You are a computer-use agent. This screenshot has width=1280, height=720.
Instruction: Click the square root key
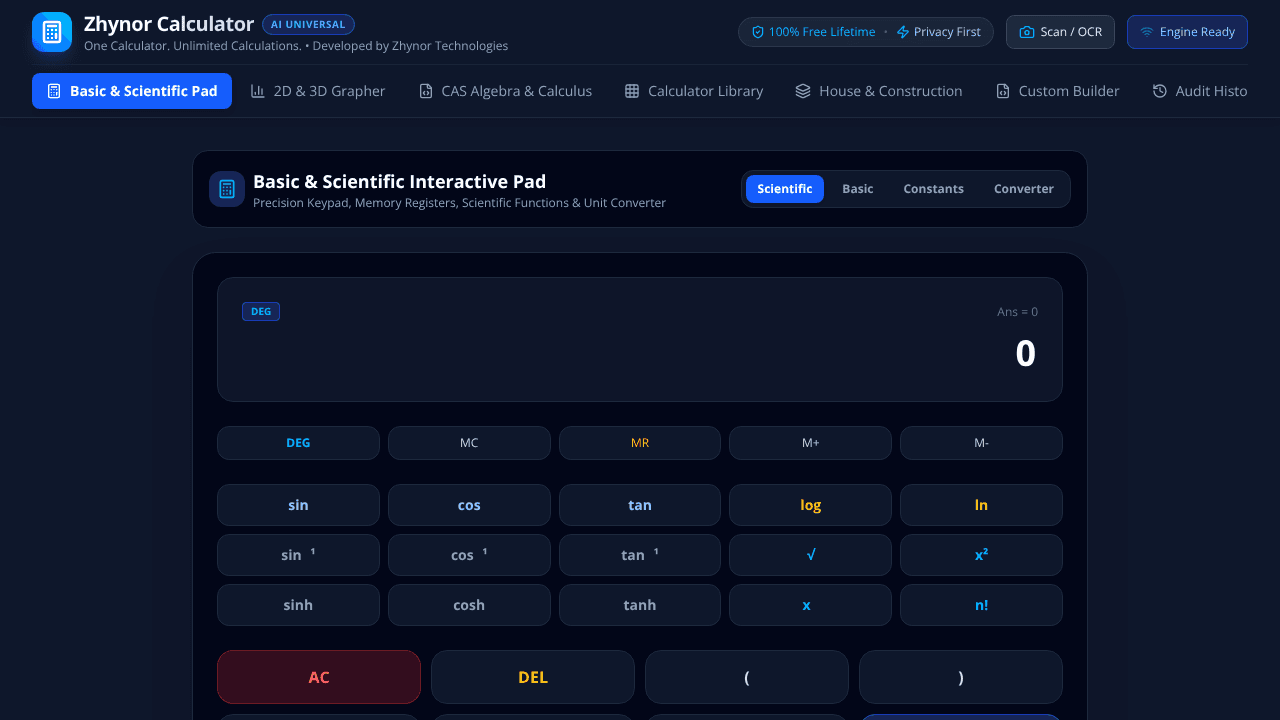(x=810, y=555)
